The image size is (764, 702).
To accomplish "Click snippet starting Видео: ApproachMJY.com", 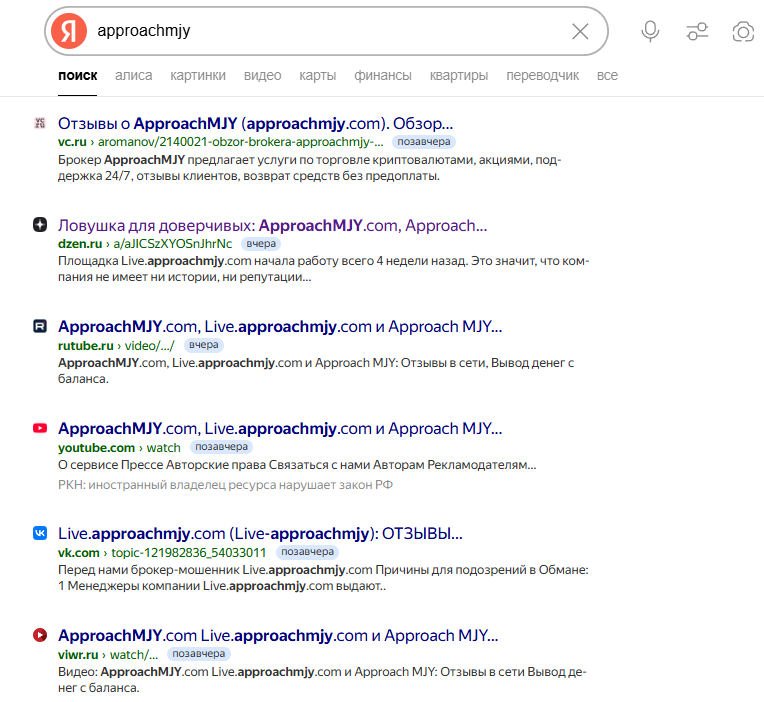I will [x=322, y=680].
